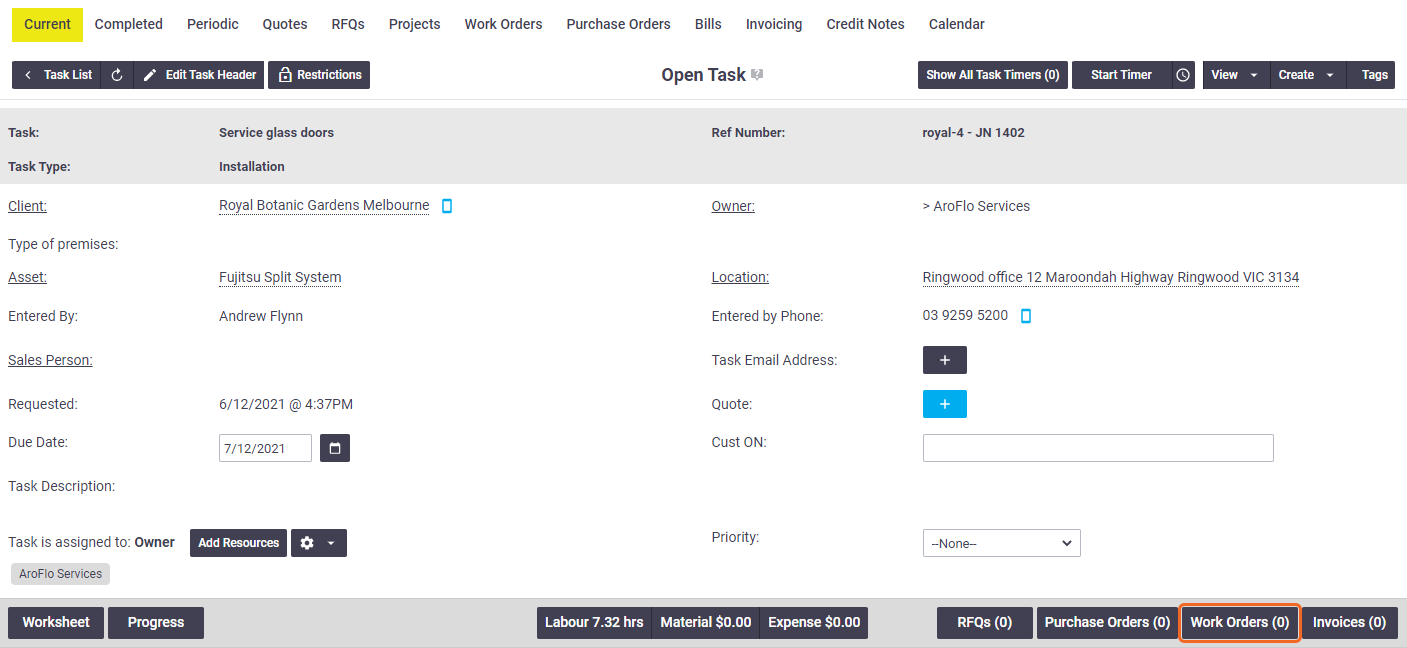Select the RFQs tab
This screenshot has height=648, width=1407.
[x=348, y=24]
